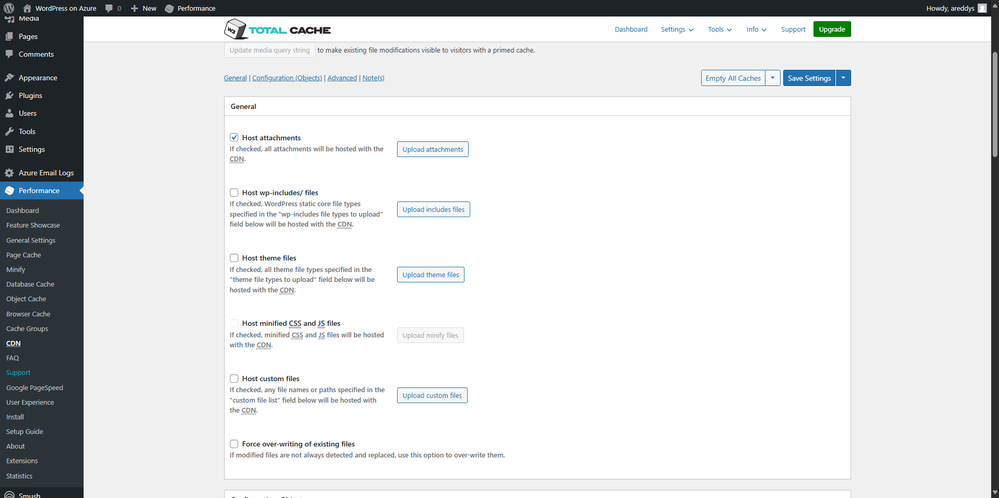Open the WordPress logo menu
This screenshot has width=999, height=498.
[x=9, y=8]
